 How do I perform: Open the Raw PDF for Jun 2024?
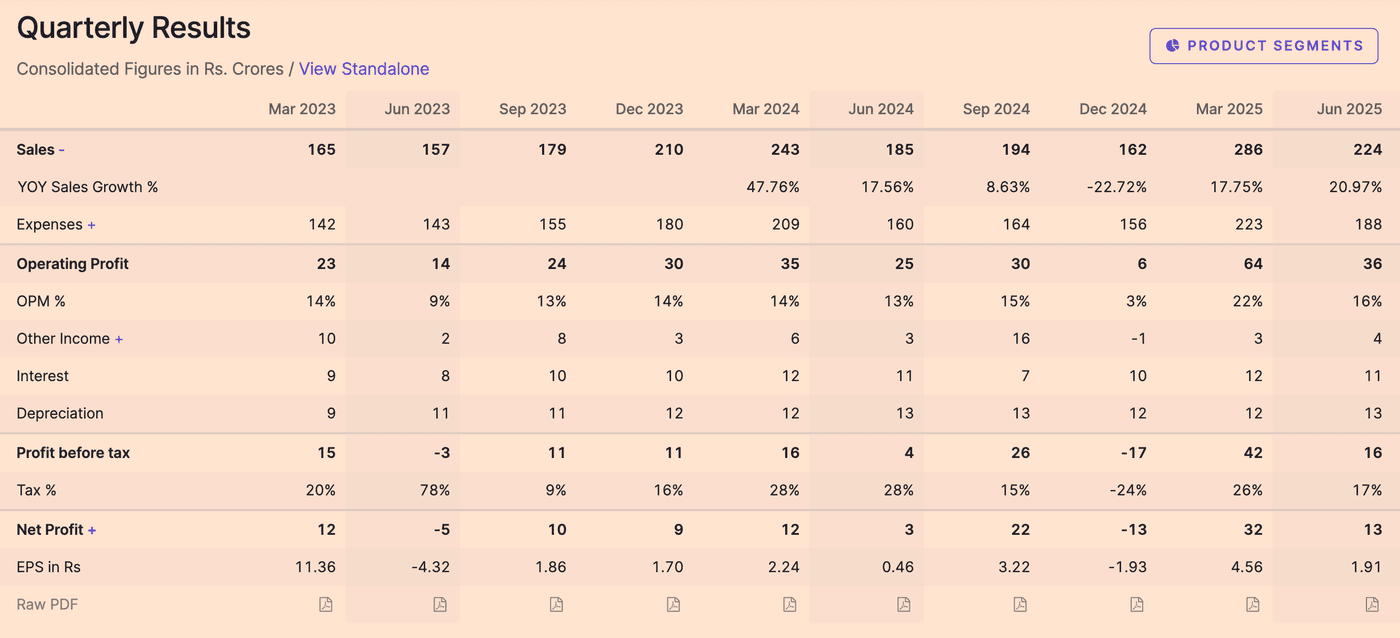pos(904,604)
